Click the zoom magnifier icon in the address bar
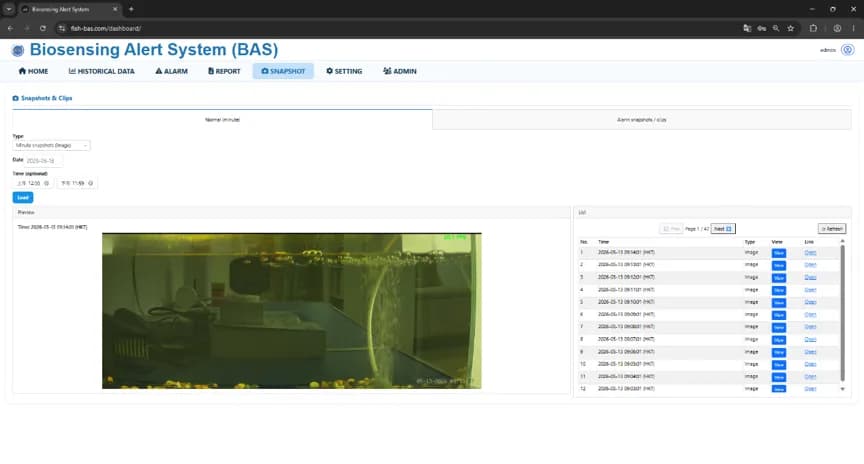Viewport: 864px width, 464px height. [776, 28]
